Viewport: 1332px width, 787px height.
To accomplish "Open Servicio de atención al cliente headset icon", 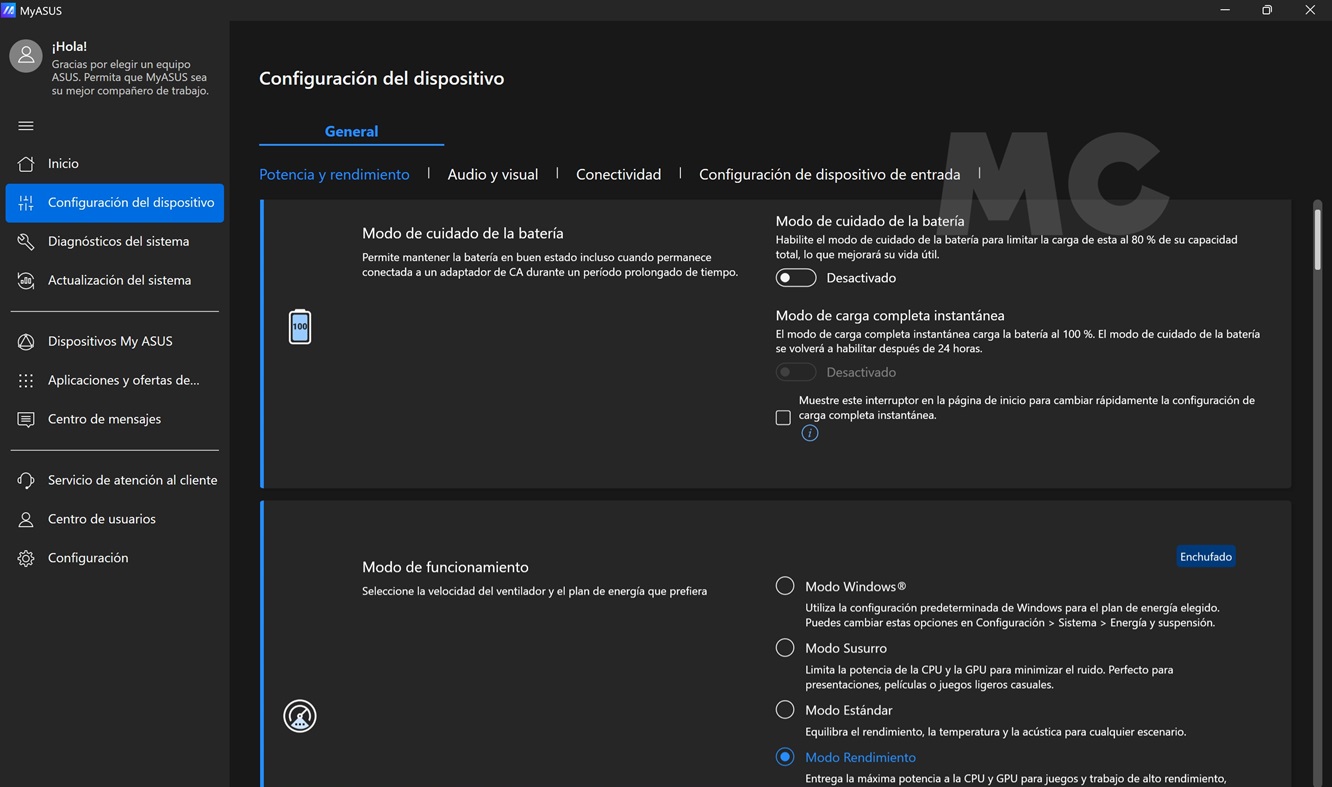I will click(26, 481).
